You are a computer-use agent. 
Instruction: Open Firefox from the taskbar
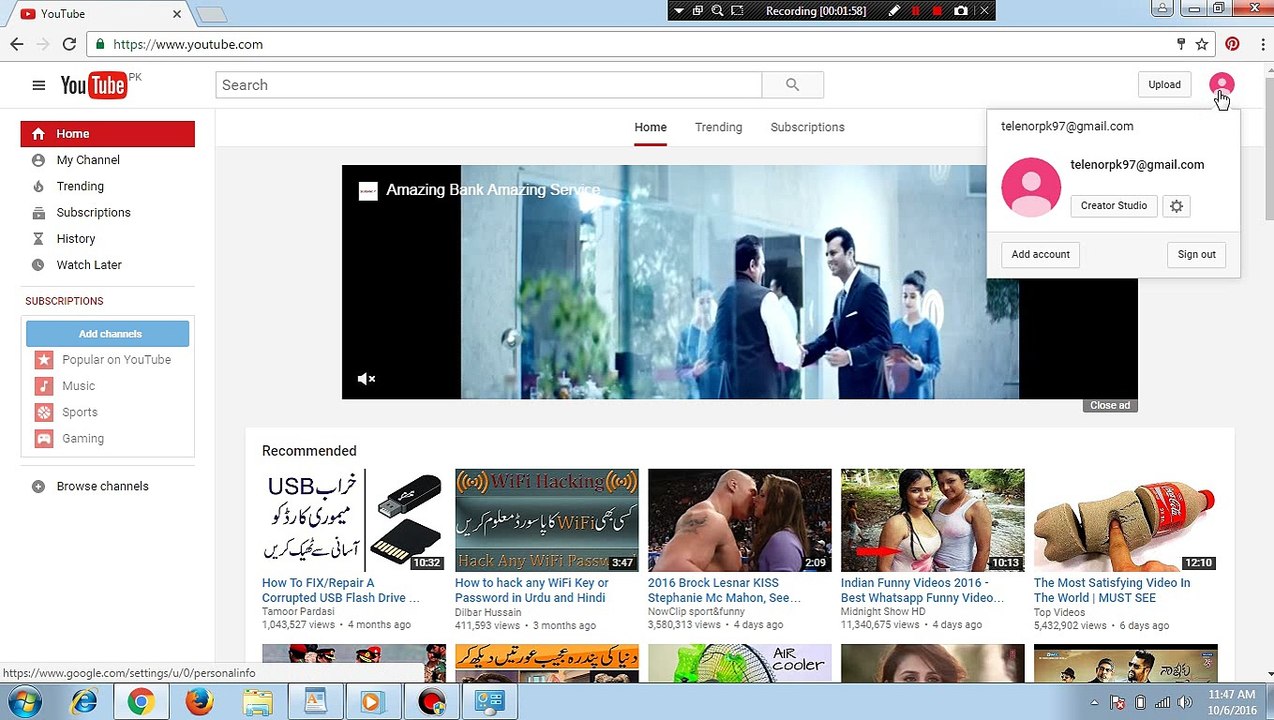(x=198, y=702)
